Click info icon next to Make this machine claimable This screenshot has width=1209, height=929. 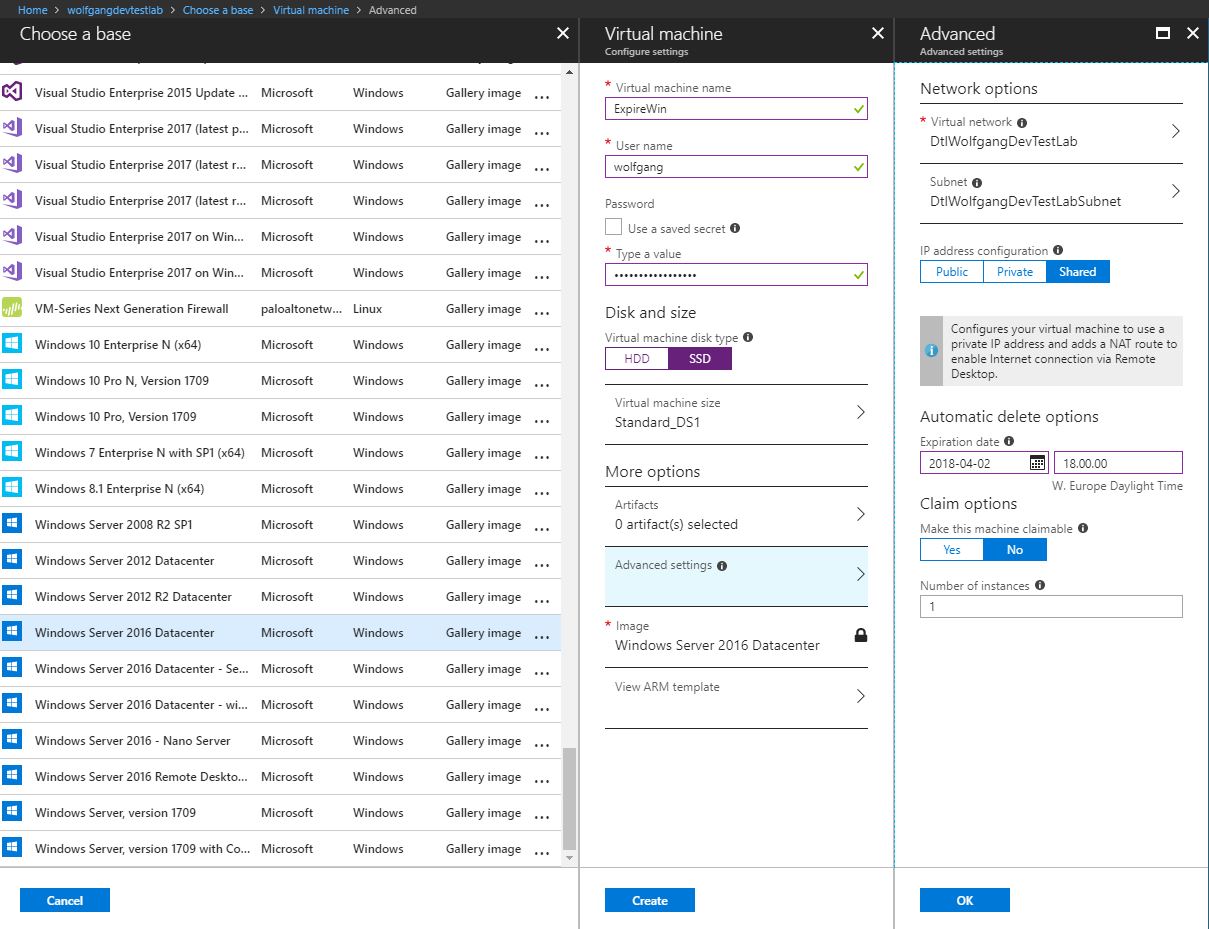pyautogui.click(x=1083, y=528)
